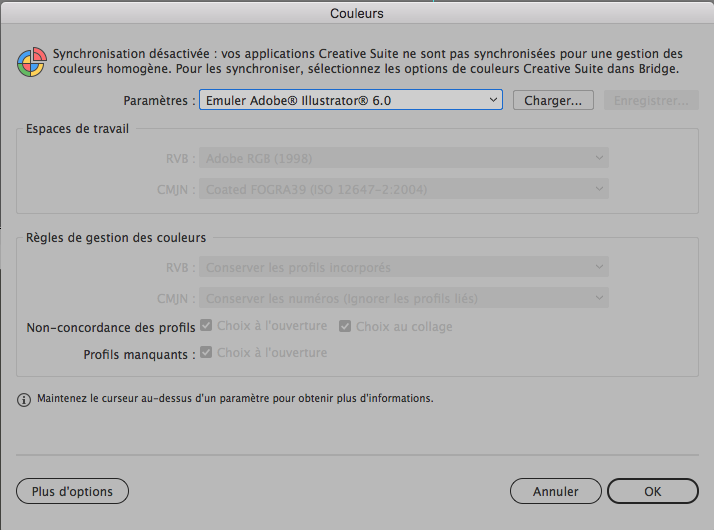Click the Espaces de travail group label
This screenshot has width=714, height=530.
[x=77, y=129]
